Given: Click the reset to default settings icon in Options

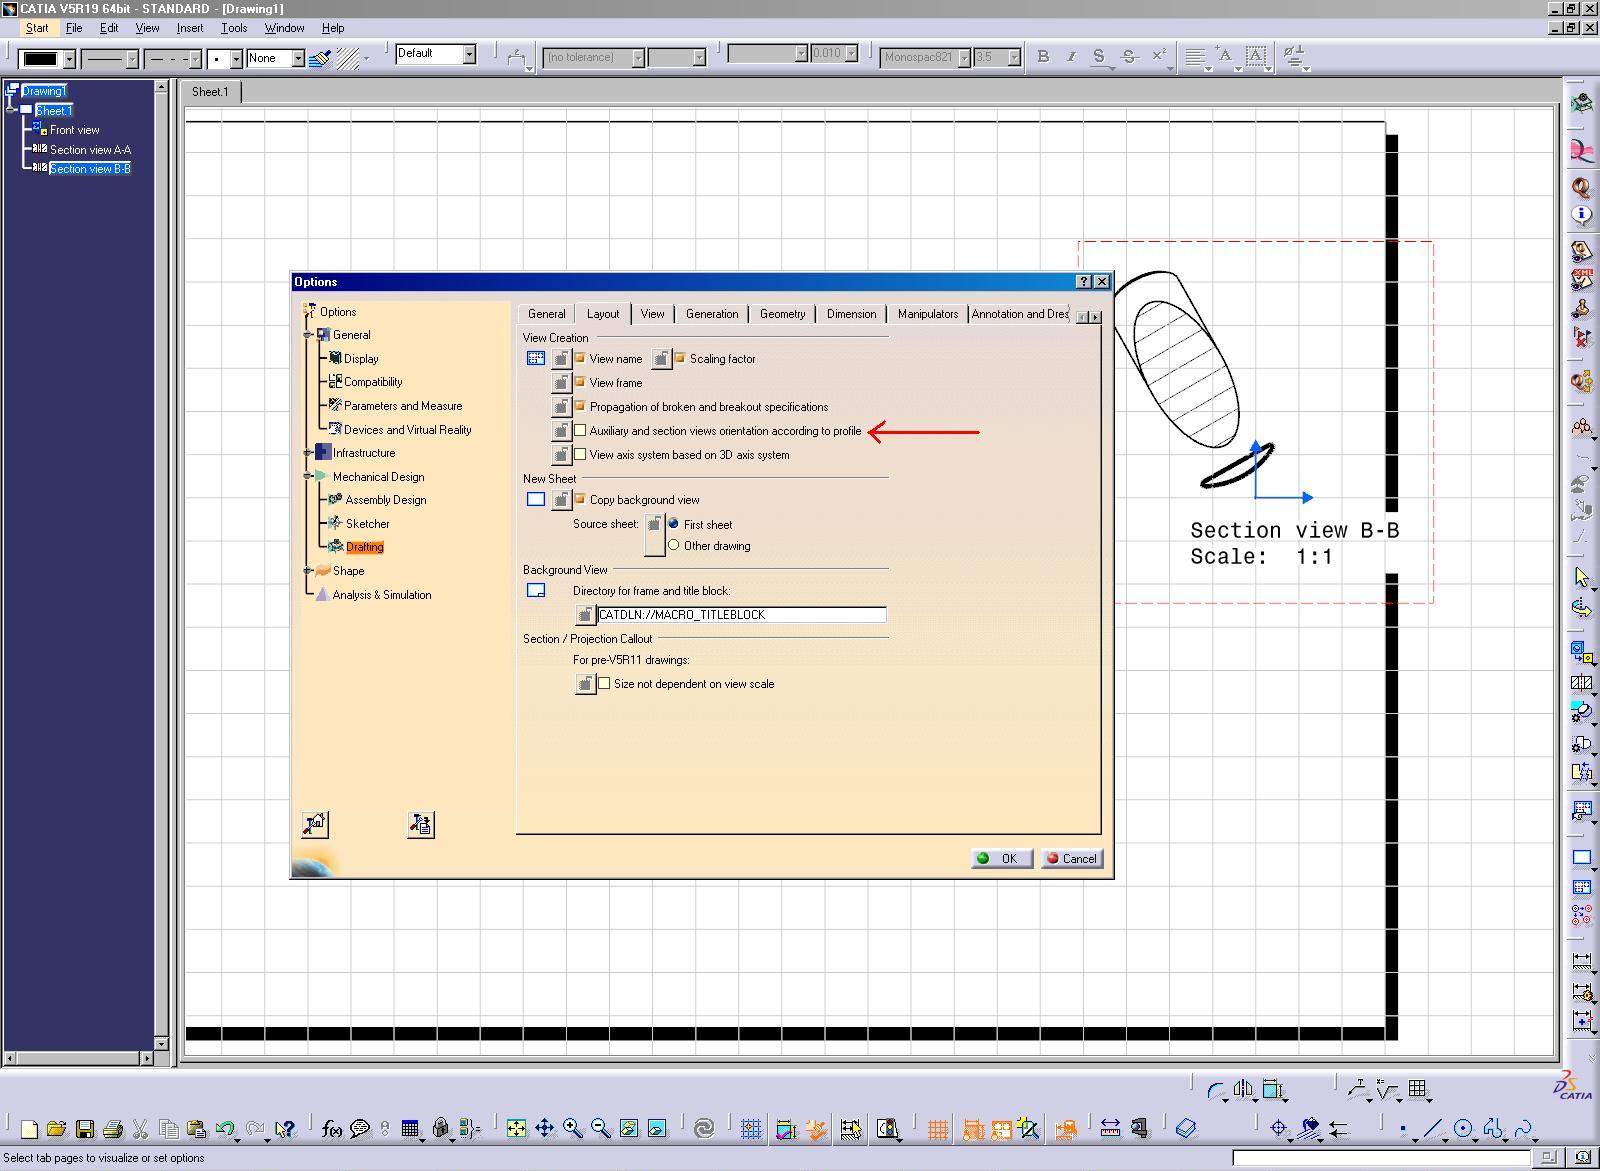Looking at the screenshot, I should (x=315, y=824).
